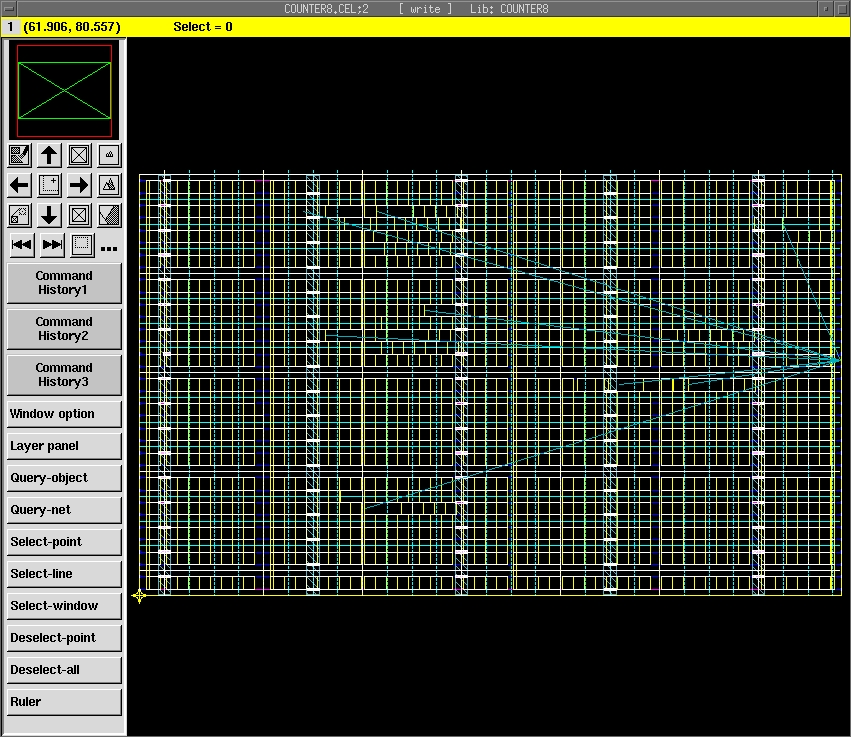Open Command History2 panel

(64, 329)
